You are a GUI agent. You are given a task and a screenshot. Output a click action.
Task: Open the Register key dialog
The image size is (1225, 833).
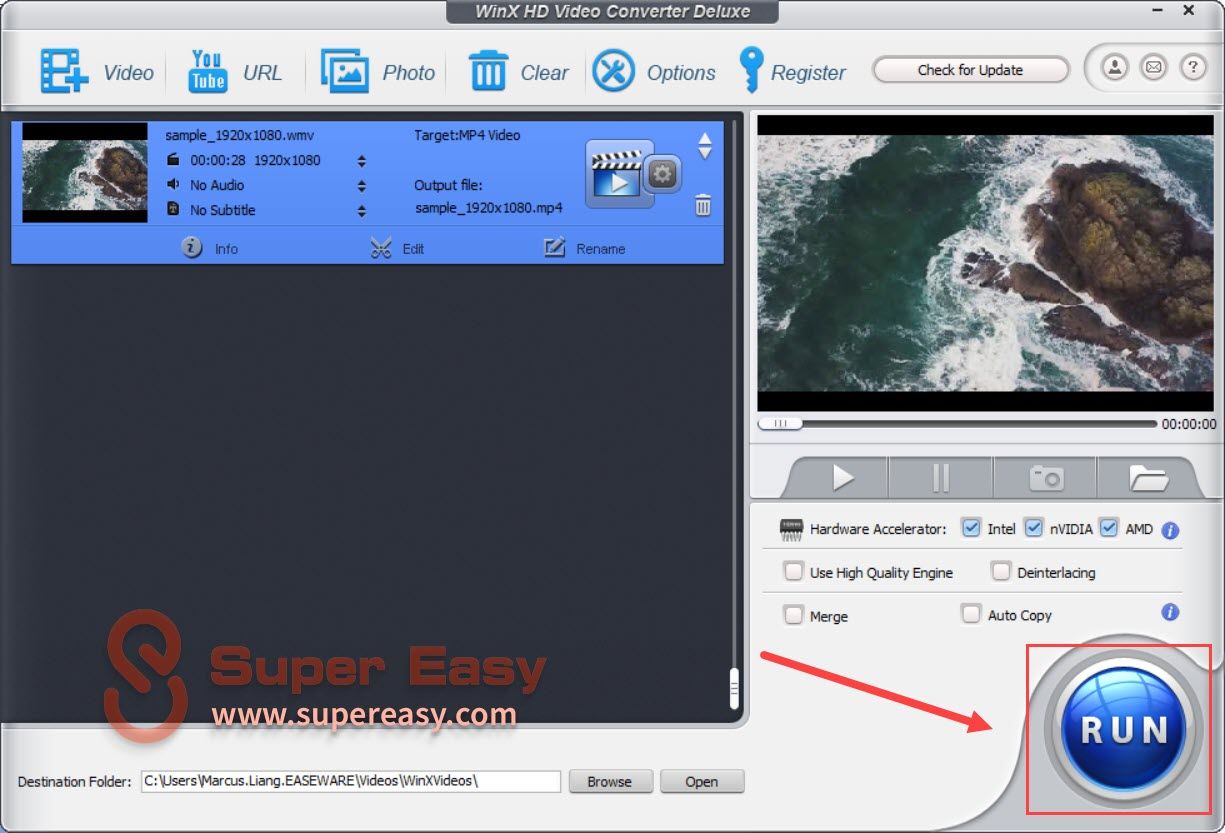coord(792,72)
